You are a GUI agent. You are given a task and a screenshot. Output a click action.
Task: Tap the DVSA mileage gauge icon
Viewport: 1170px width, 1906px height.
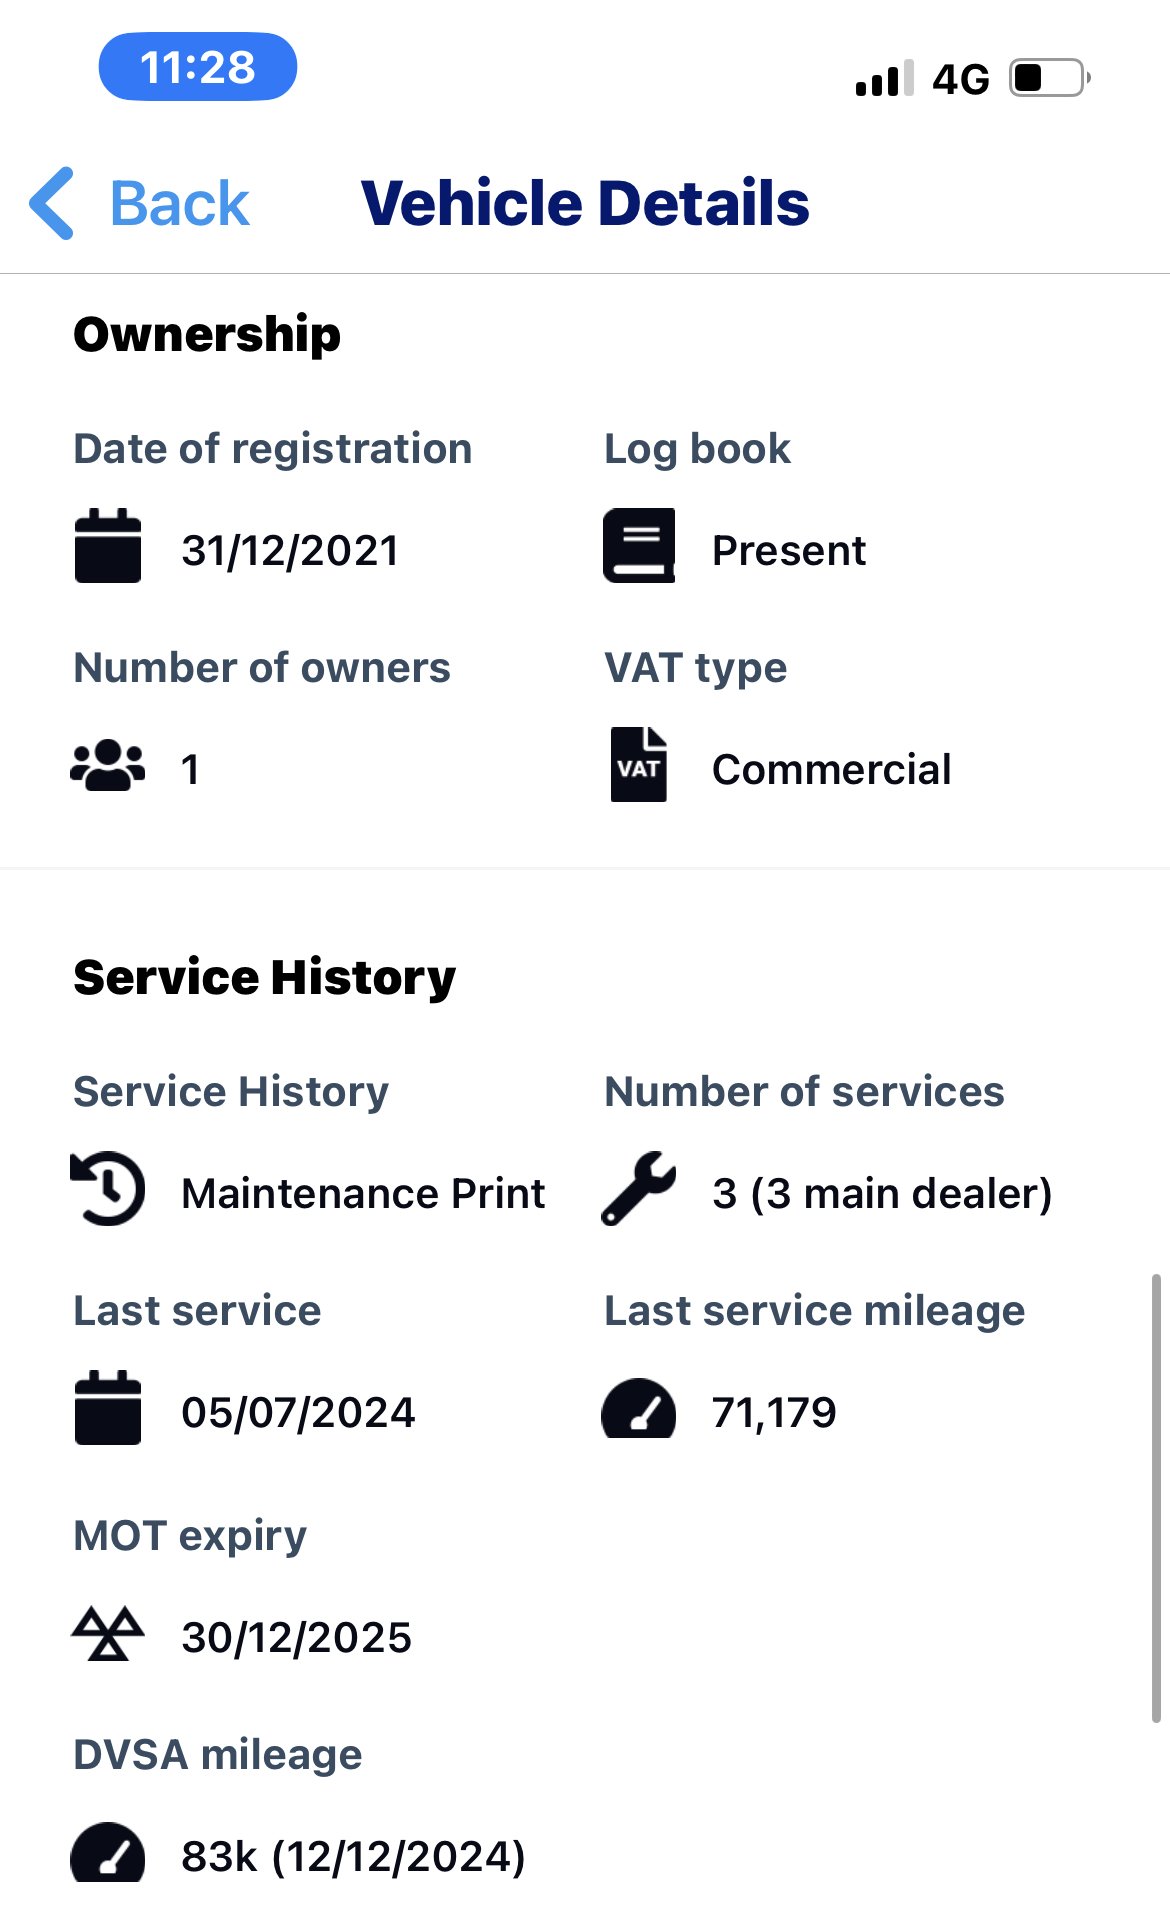click(108, 1853)
